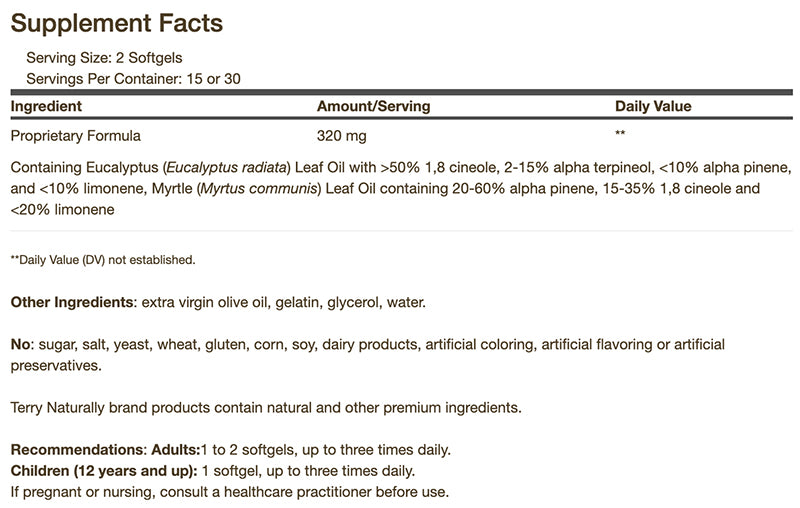Viewport: 800px width, 508px height.
Task: Click the pregnant or nursing warning line
Action: [x=230, y=492]
